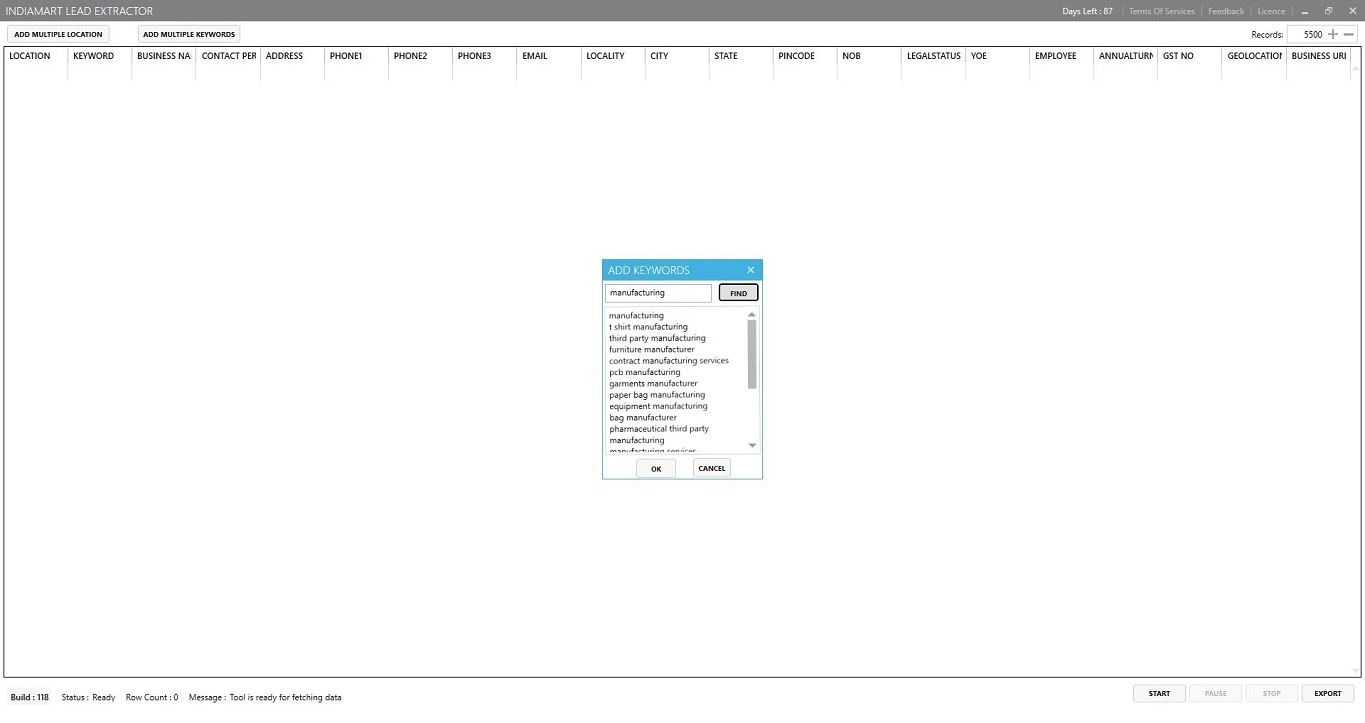Confirm keywords with the OK button
1365x723 pixels.
(656, 468)
